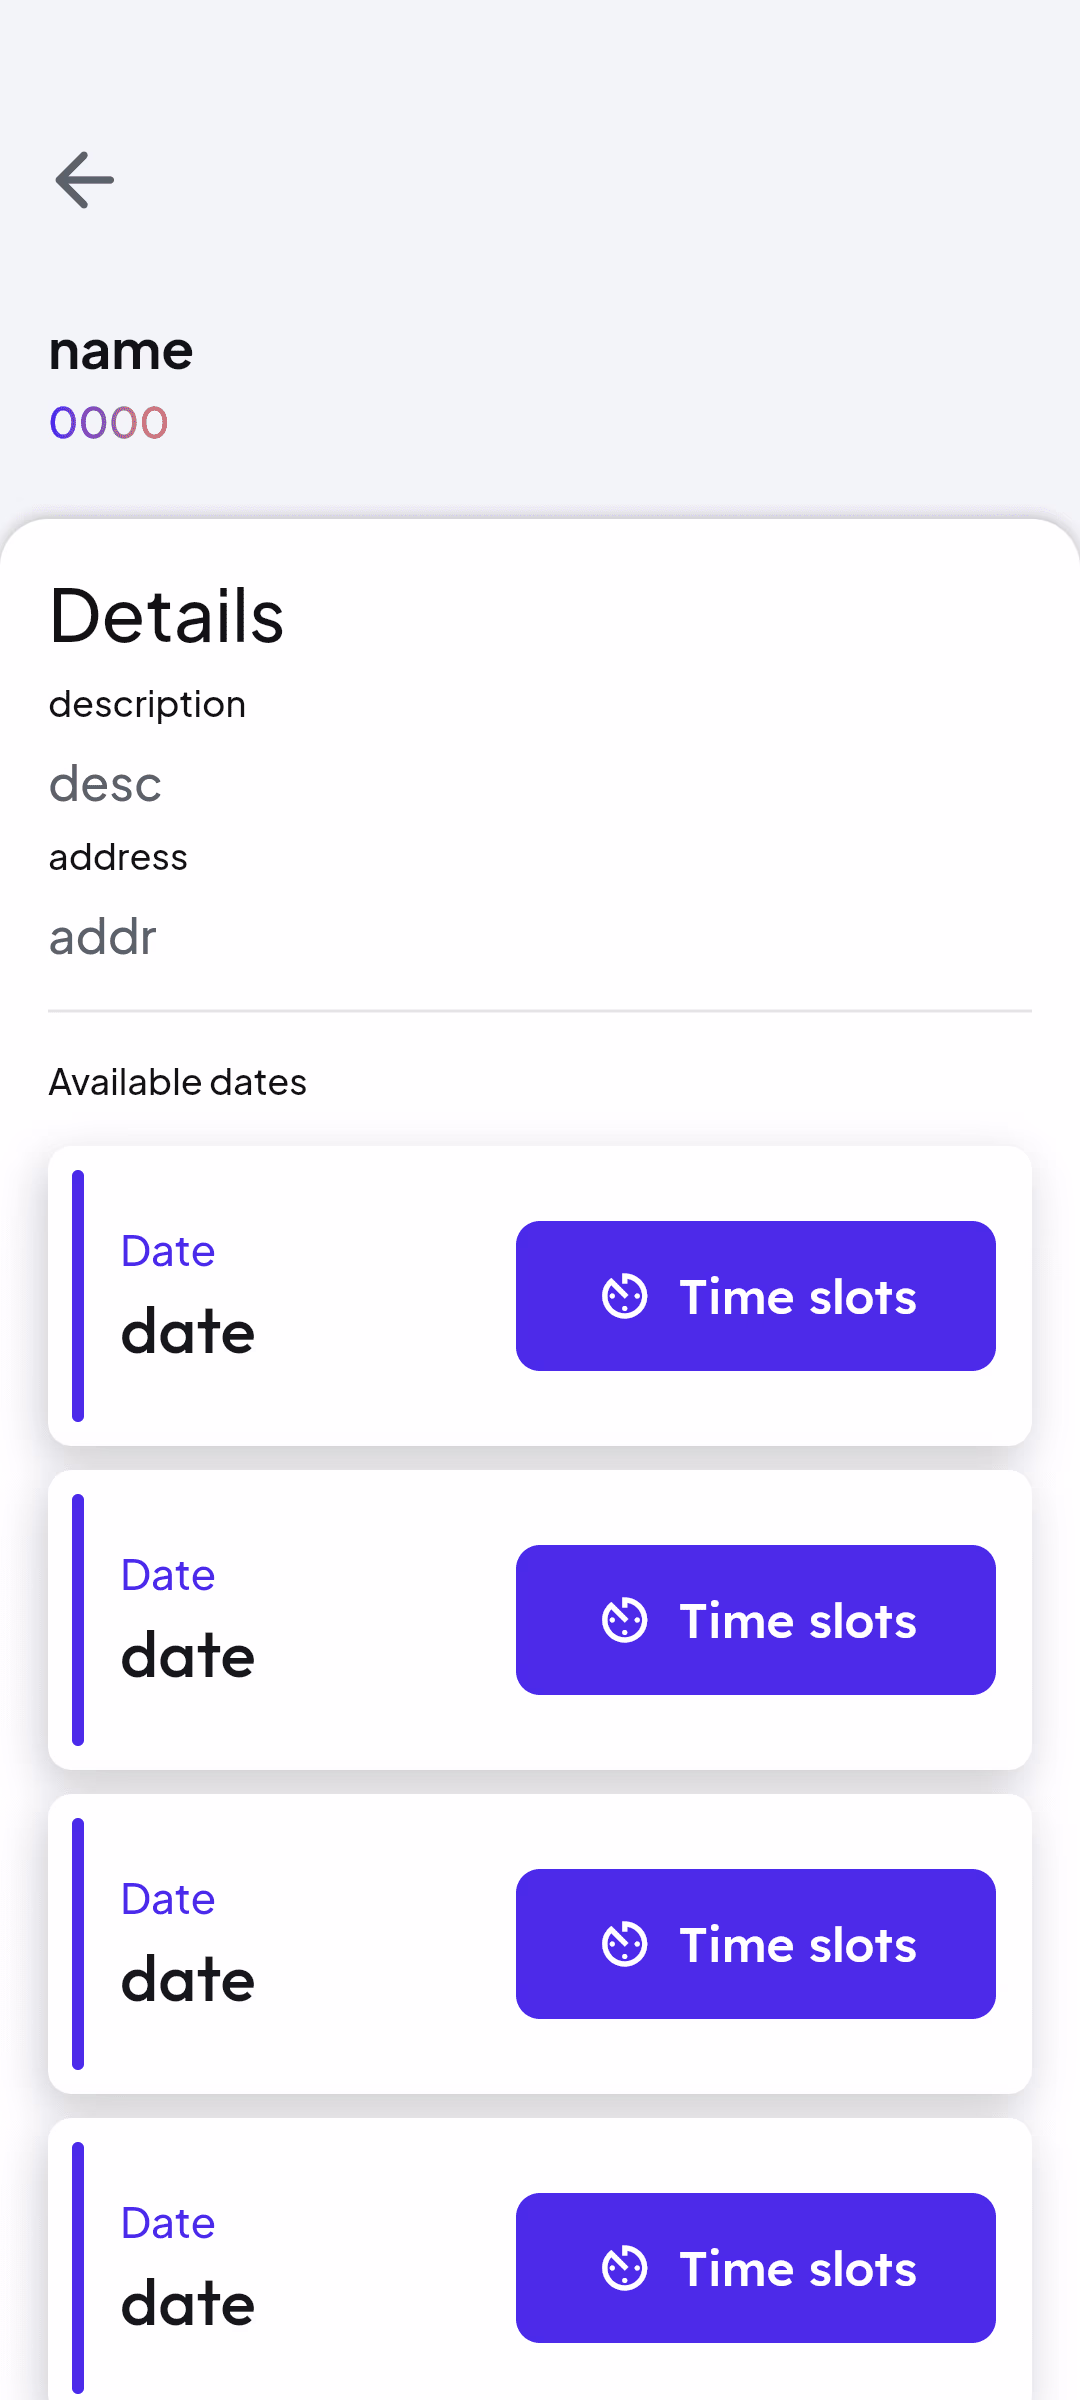Click the Available dates section label

[177, 1082]
